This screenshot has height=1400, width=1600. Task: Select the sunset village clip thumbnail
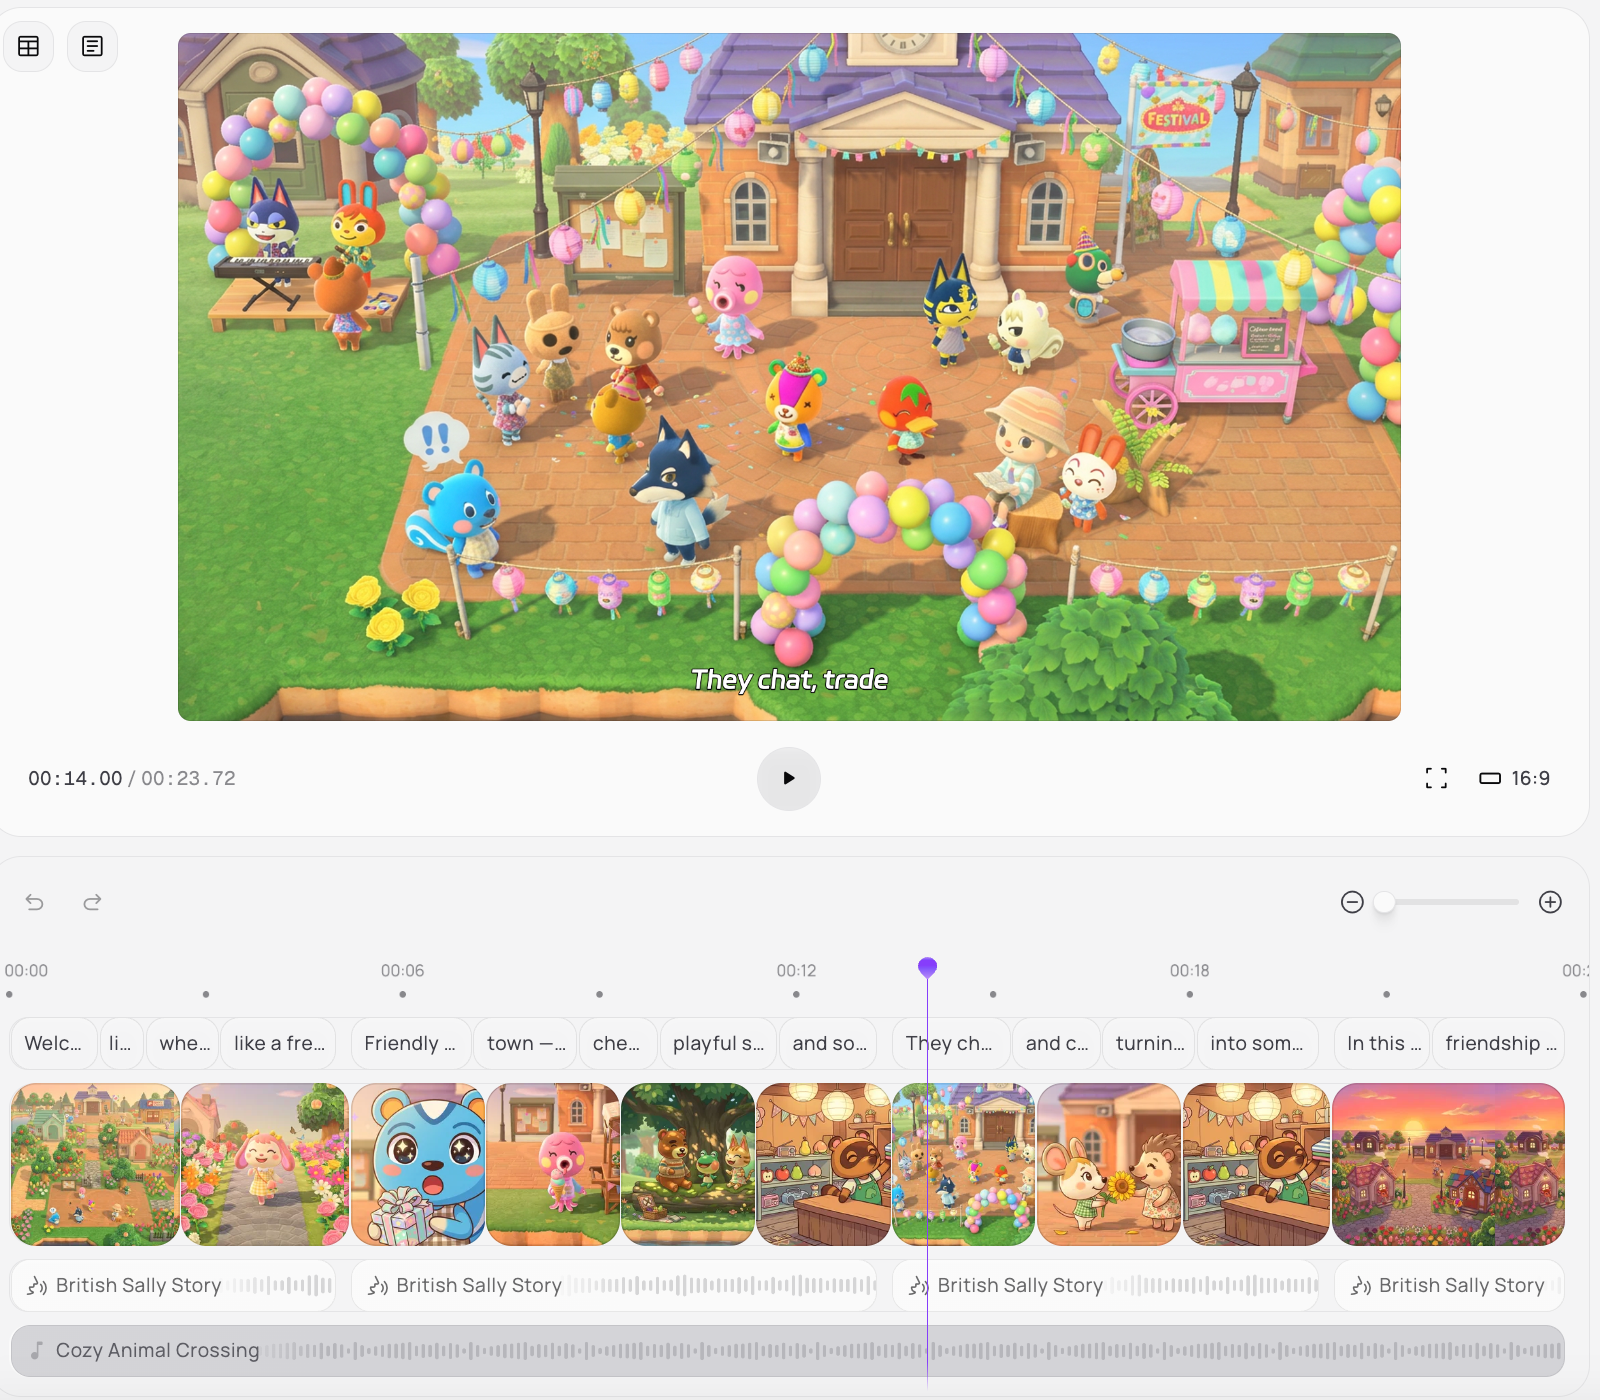pos(1447,1164)
